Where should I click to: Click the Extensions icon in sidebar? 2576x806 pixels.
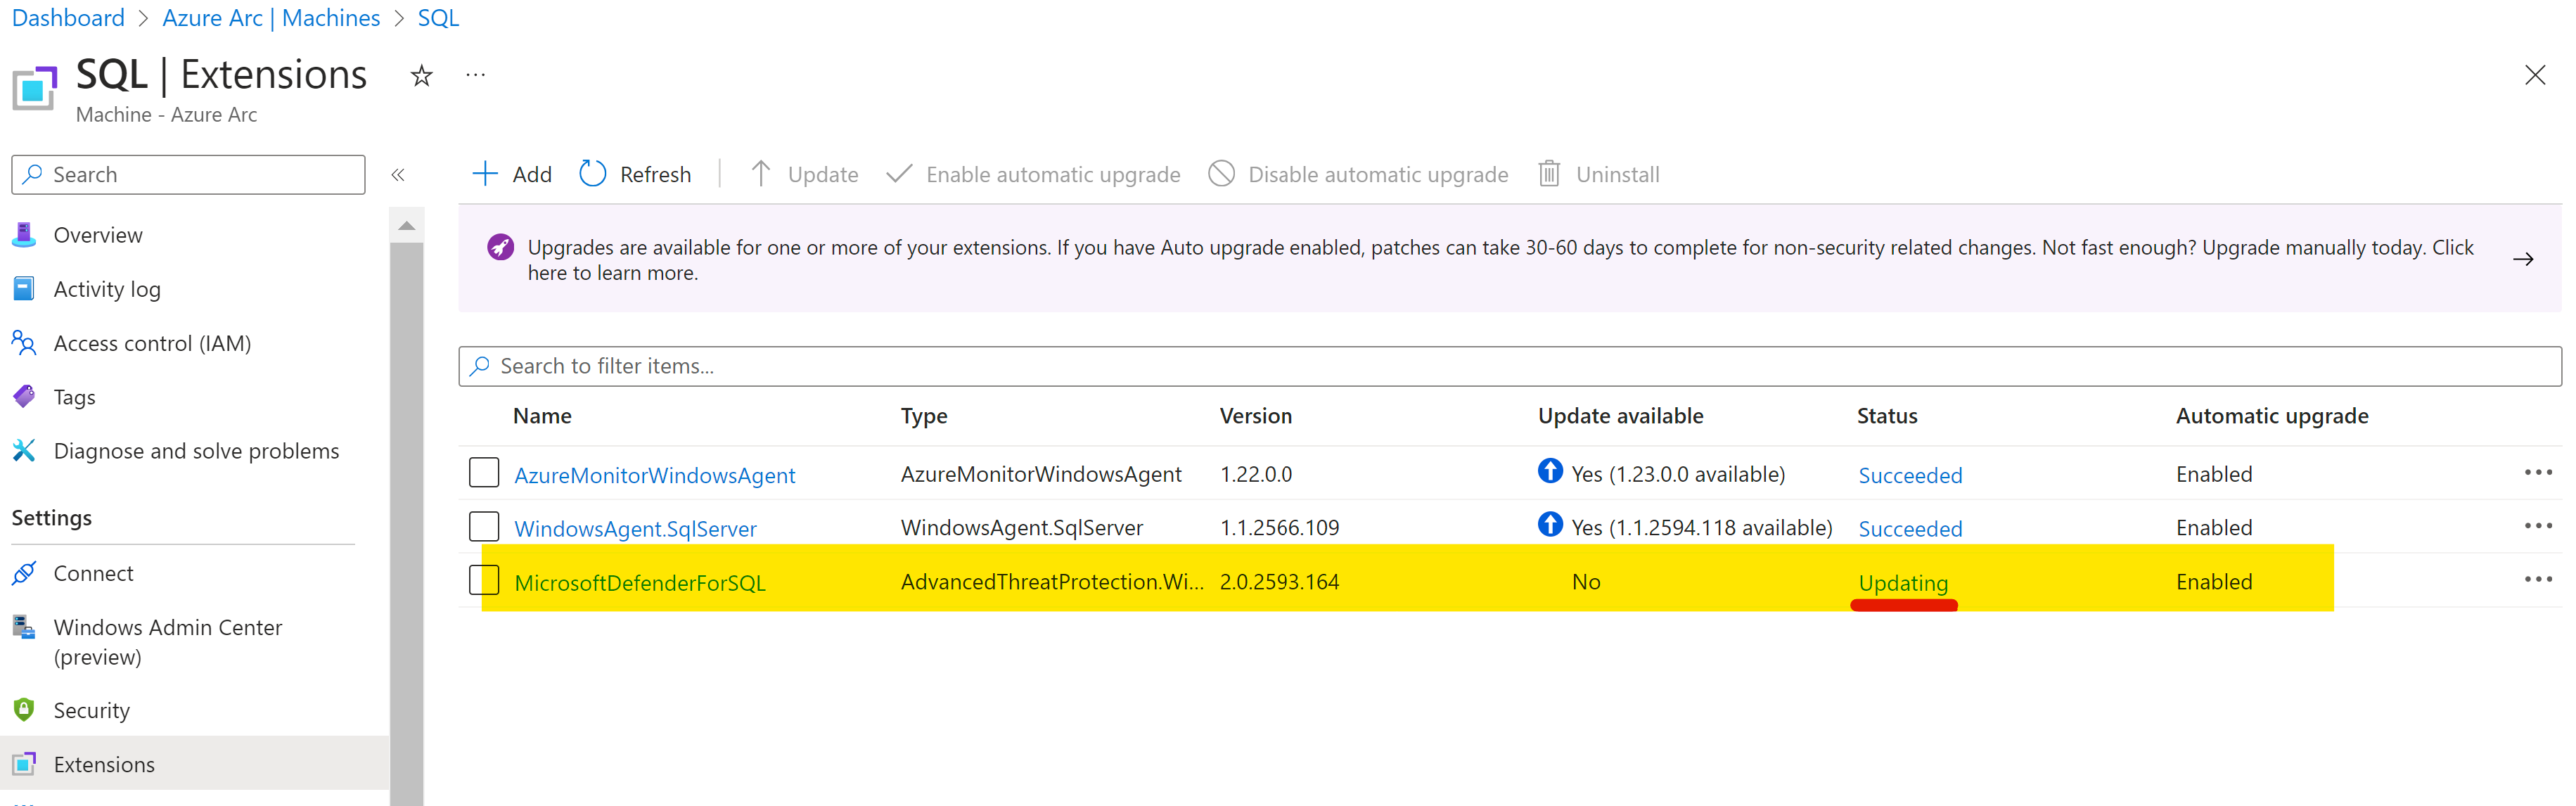(x=24, y=764)
